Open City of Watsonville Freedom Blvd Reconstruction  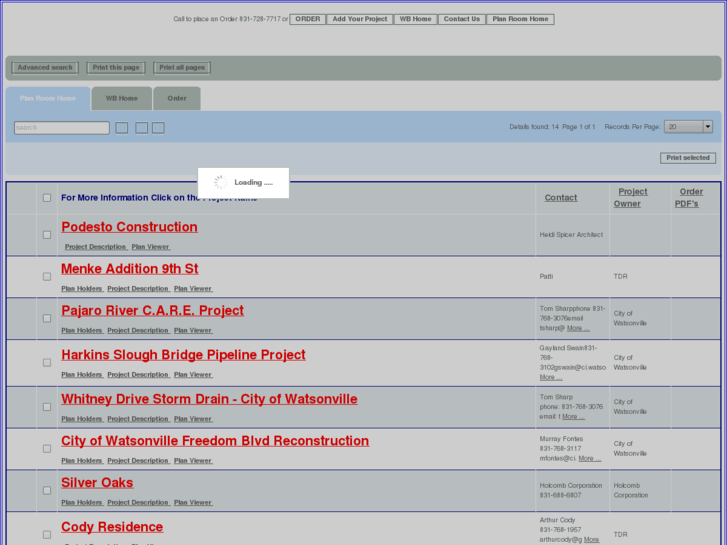(215, 441)
